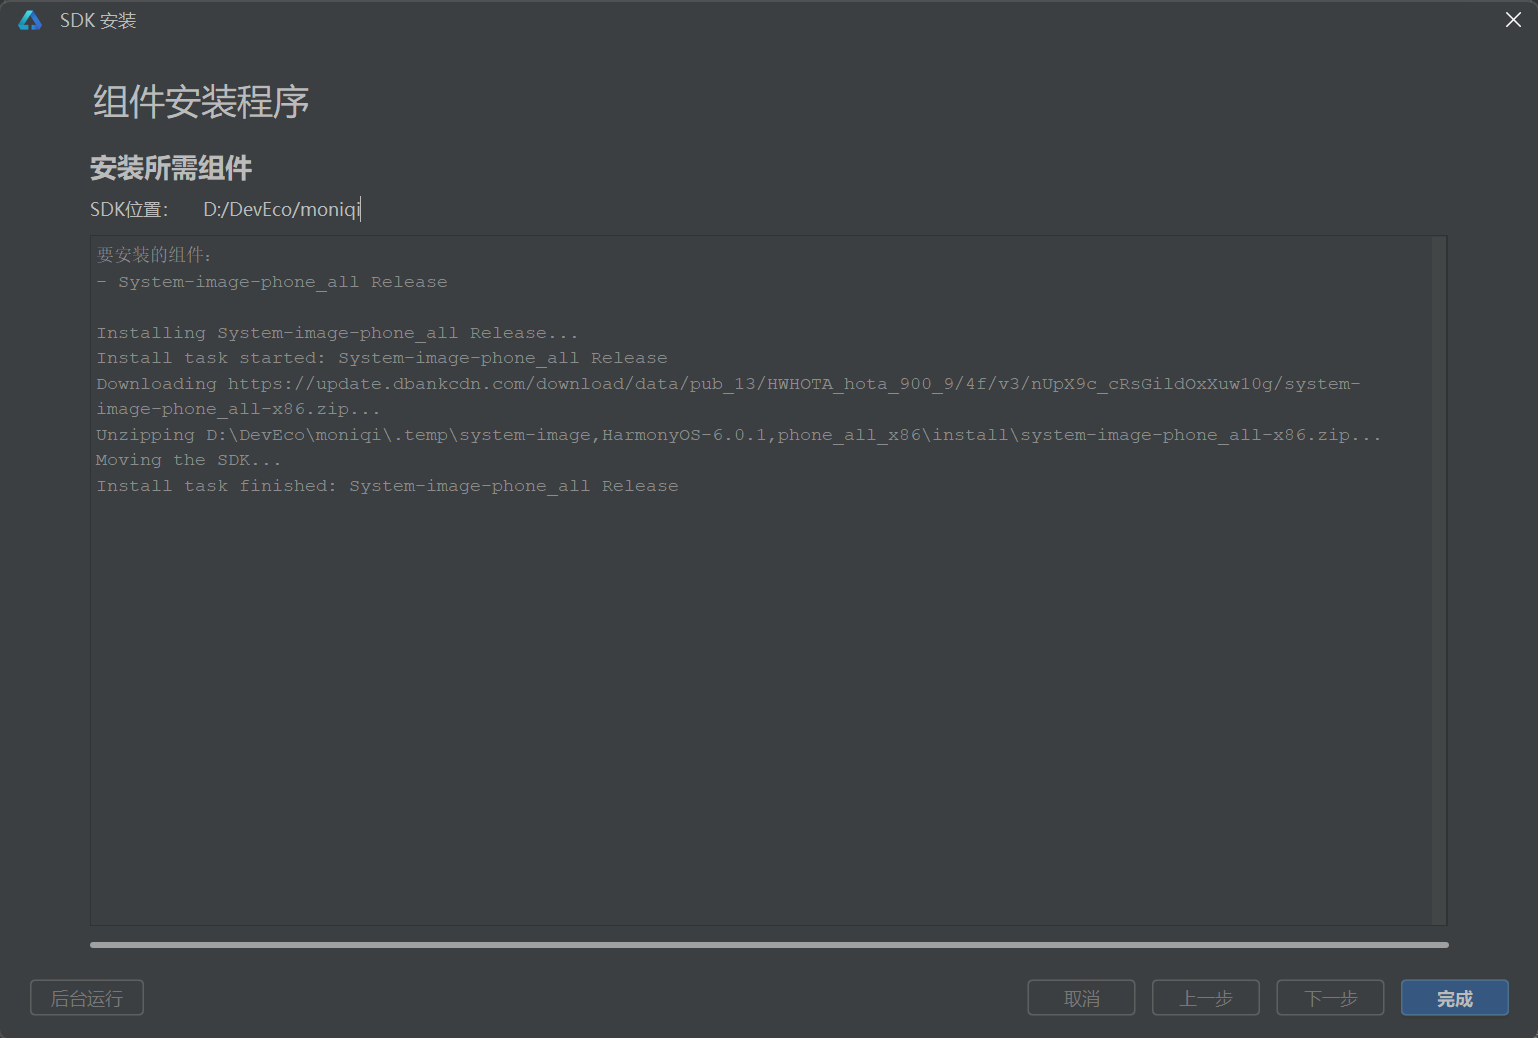Click the 要安装的组件 log line
1538x1038 pixels.
154,255
